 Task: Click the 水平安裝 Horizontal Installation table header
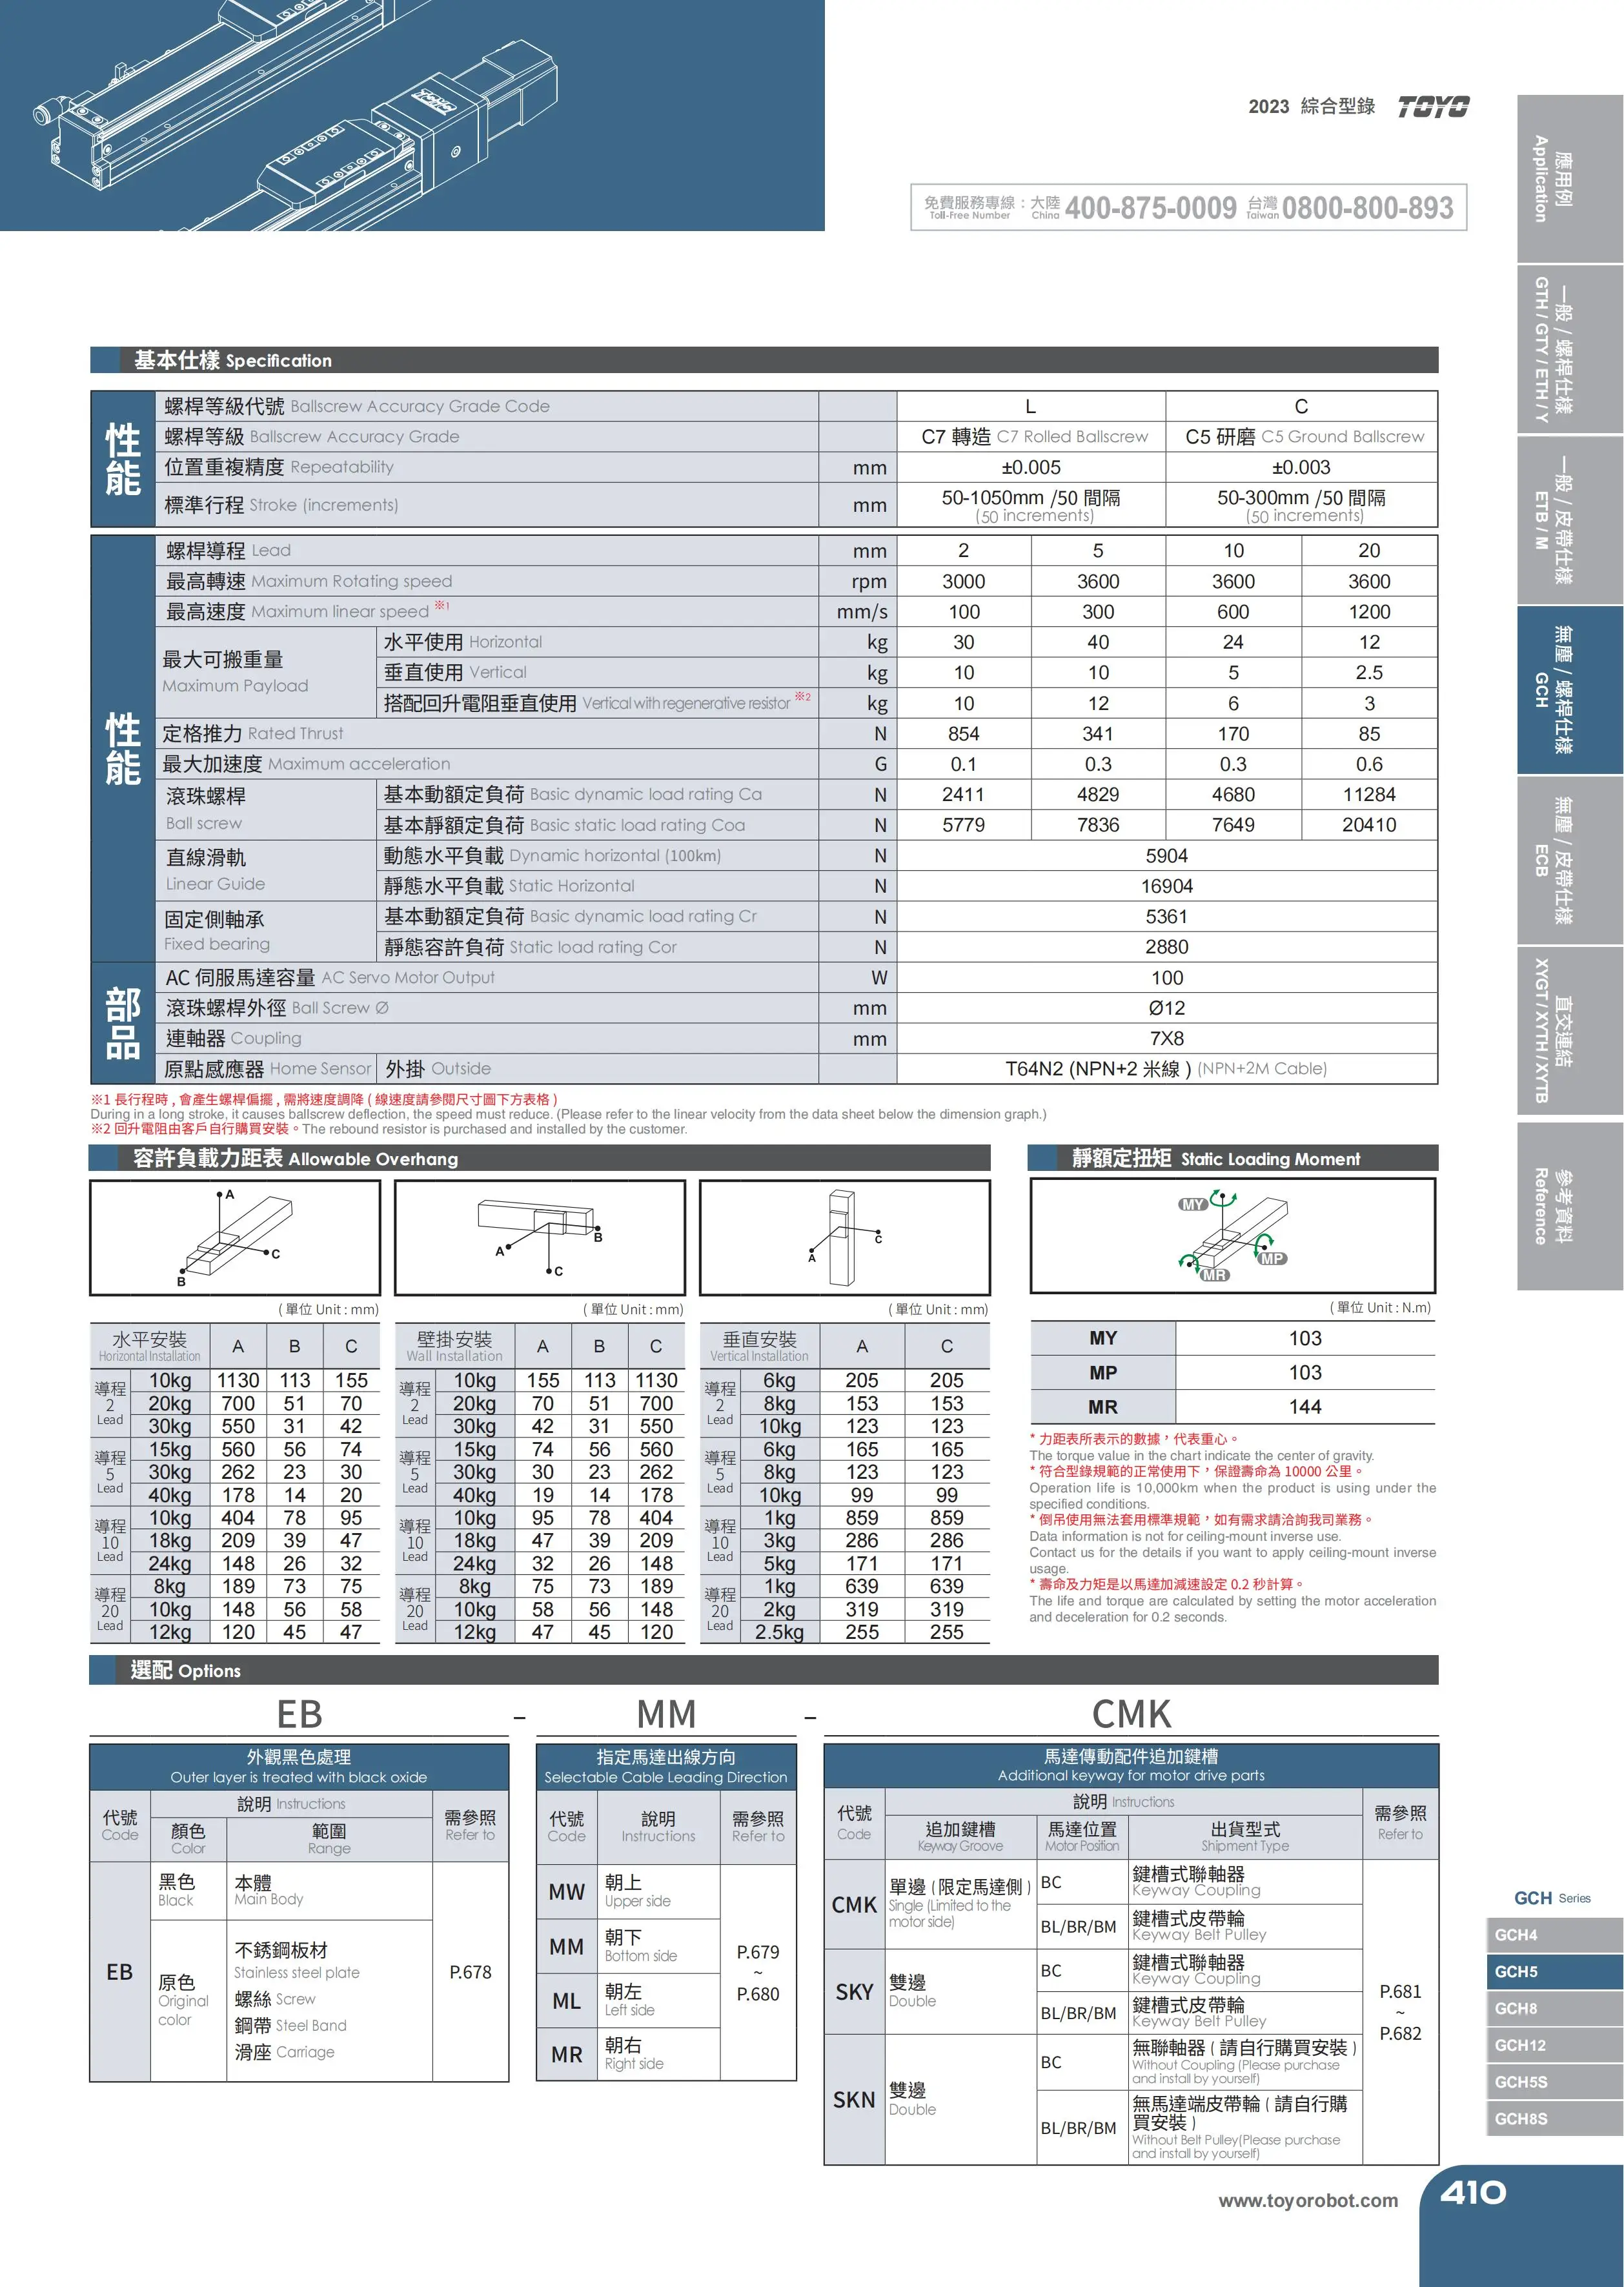click(x=150, y=1346)
